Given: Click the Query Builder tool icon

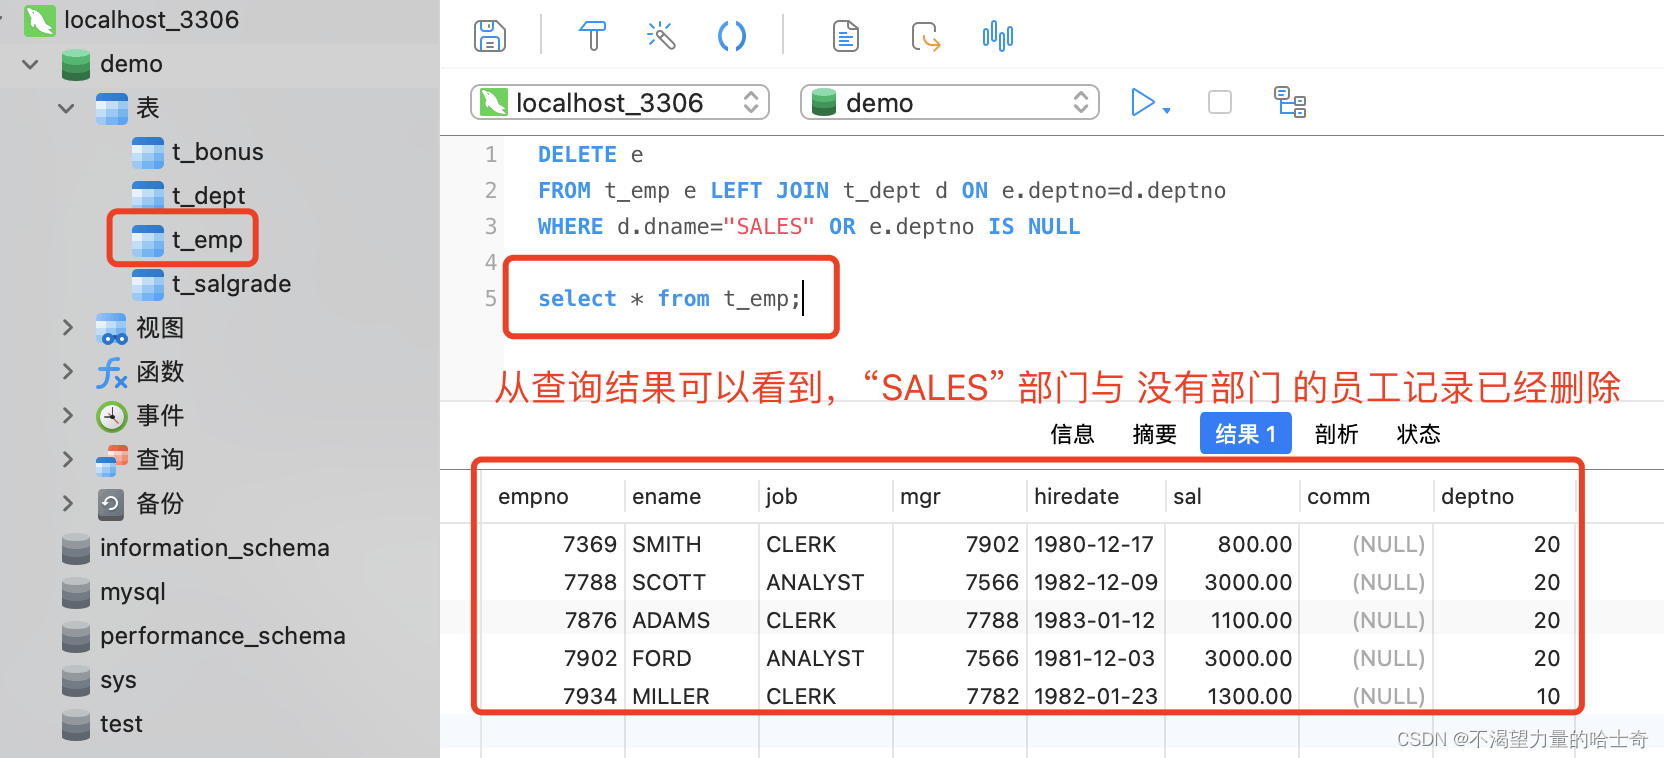Looking at the screenshot, I should 592,36.
